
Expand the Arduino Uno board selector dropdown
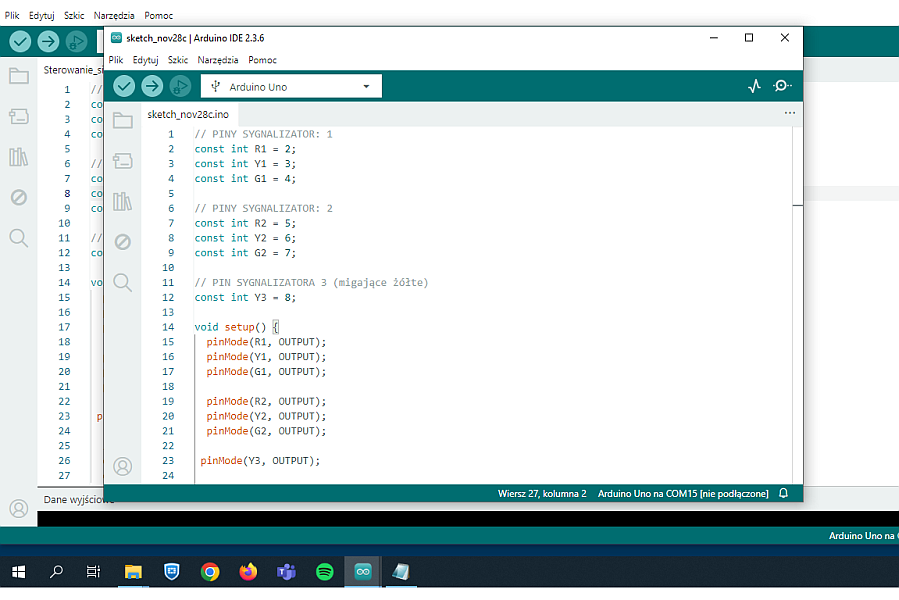290,87
